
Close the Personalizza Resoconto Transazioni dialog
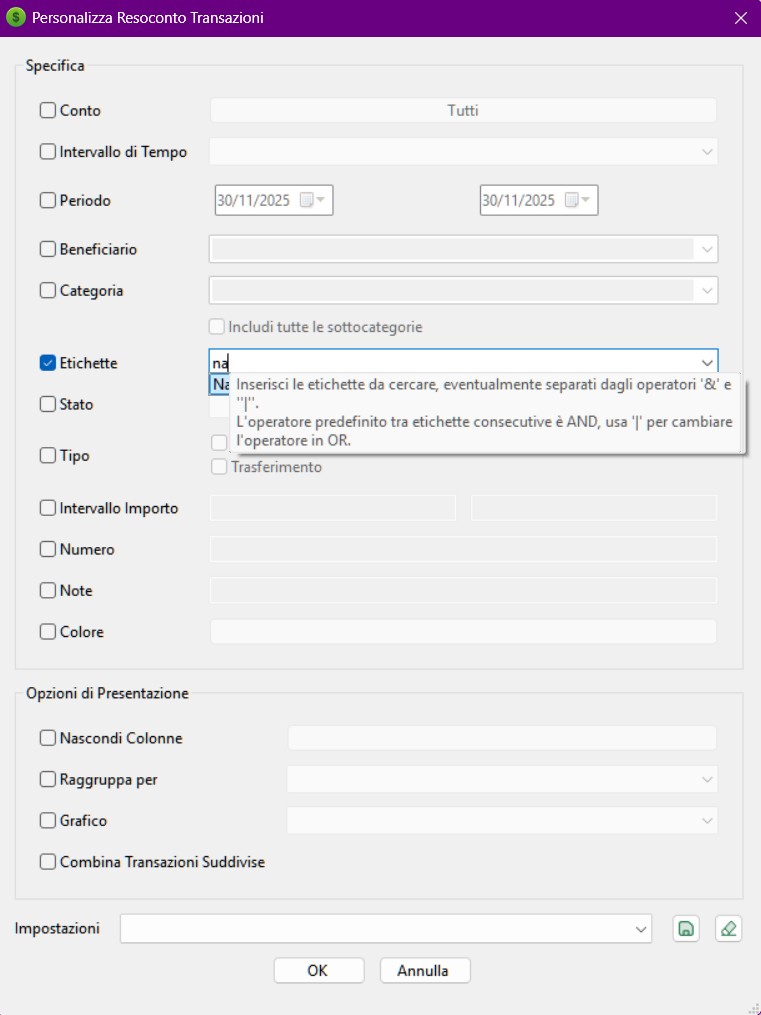(740, 18)
